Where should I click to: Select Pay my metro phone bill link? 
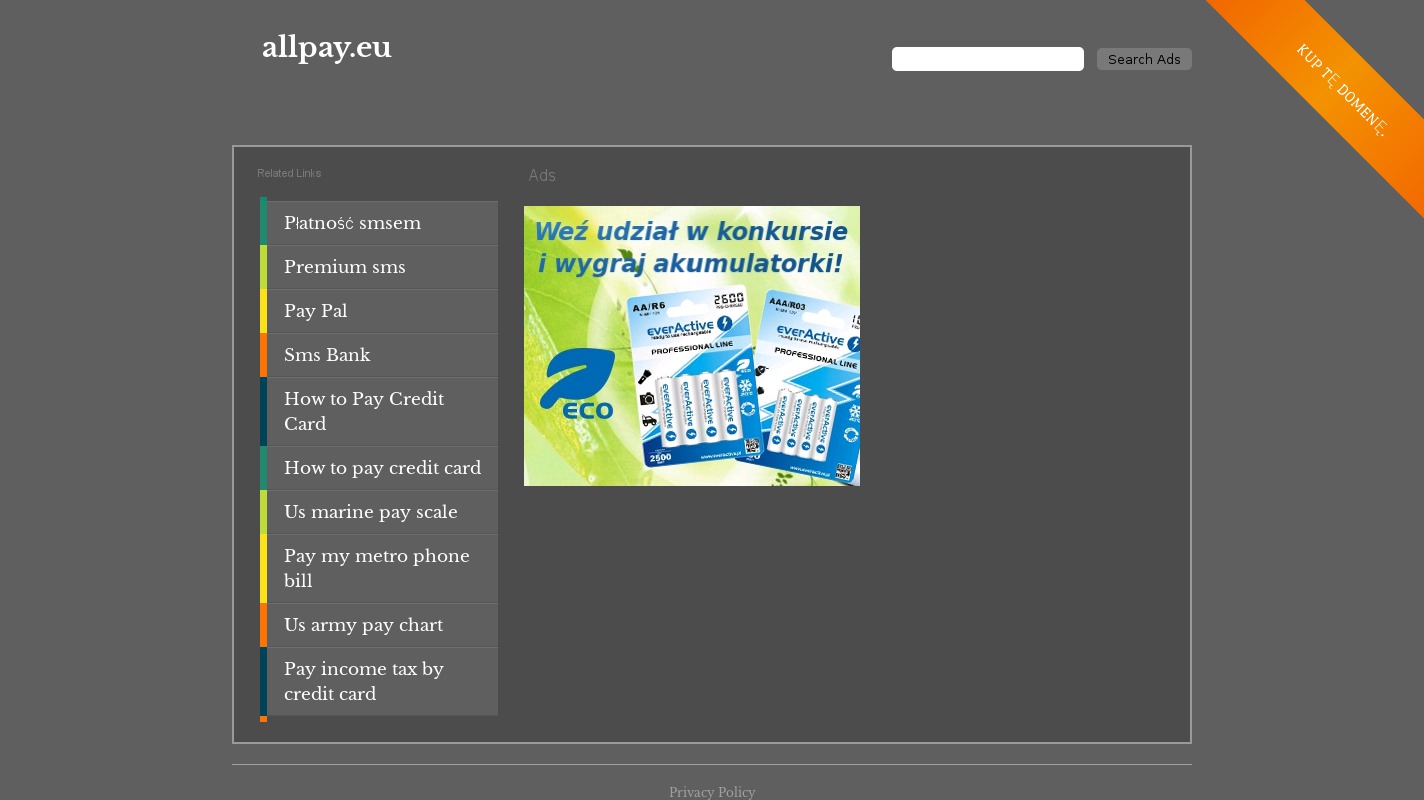376,568
